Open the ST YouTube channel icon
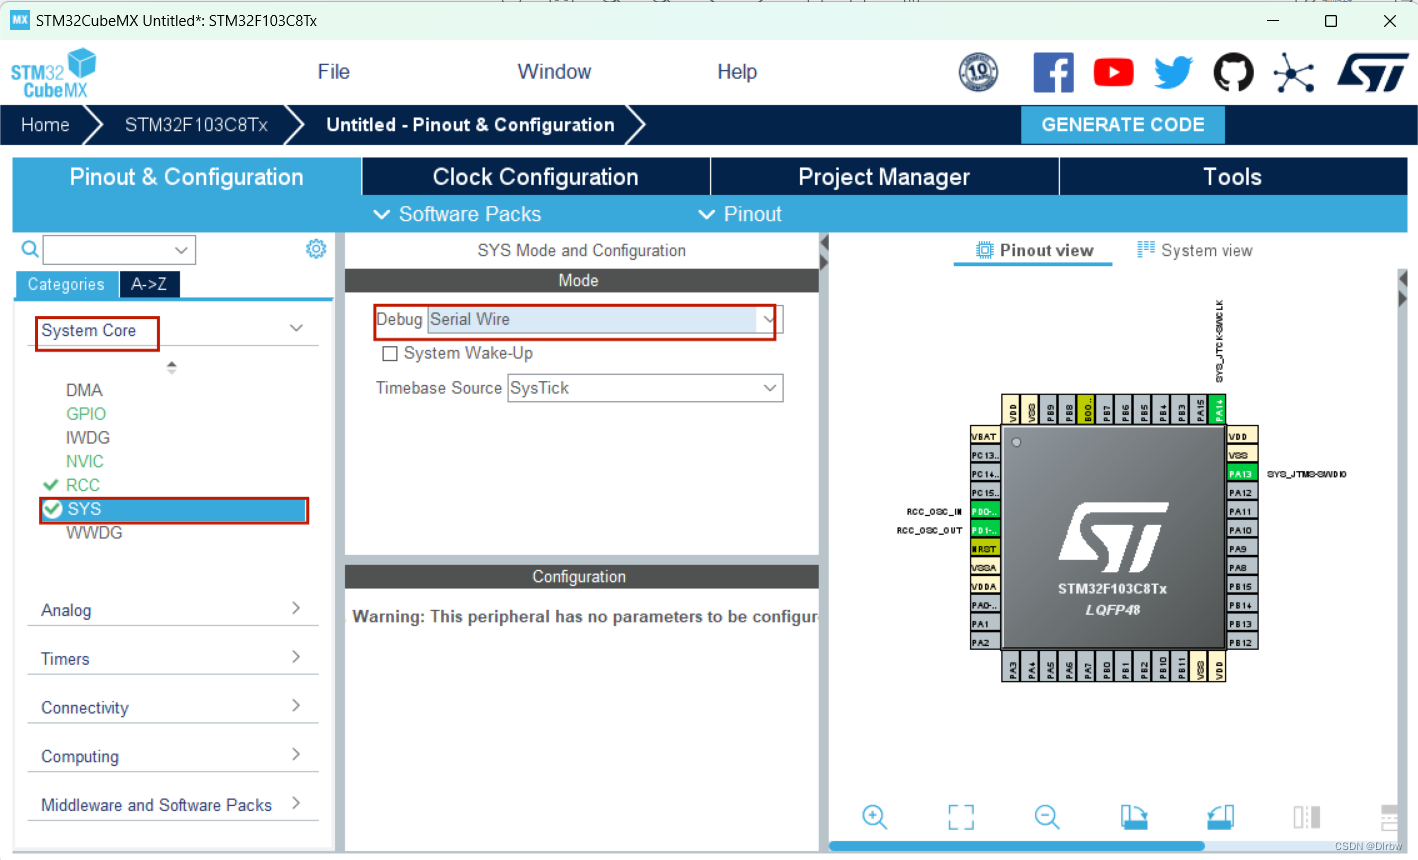This screenshot has height=860, width=1418. click(1113, 72)
